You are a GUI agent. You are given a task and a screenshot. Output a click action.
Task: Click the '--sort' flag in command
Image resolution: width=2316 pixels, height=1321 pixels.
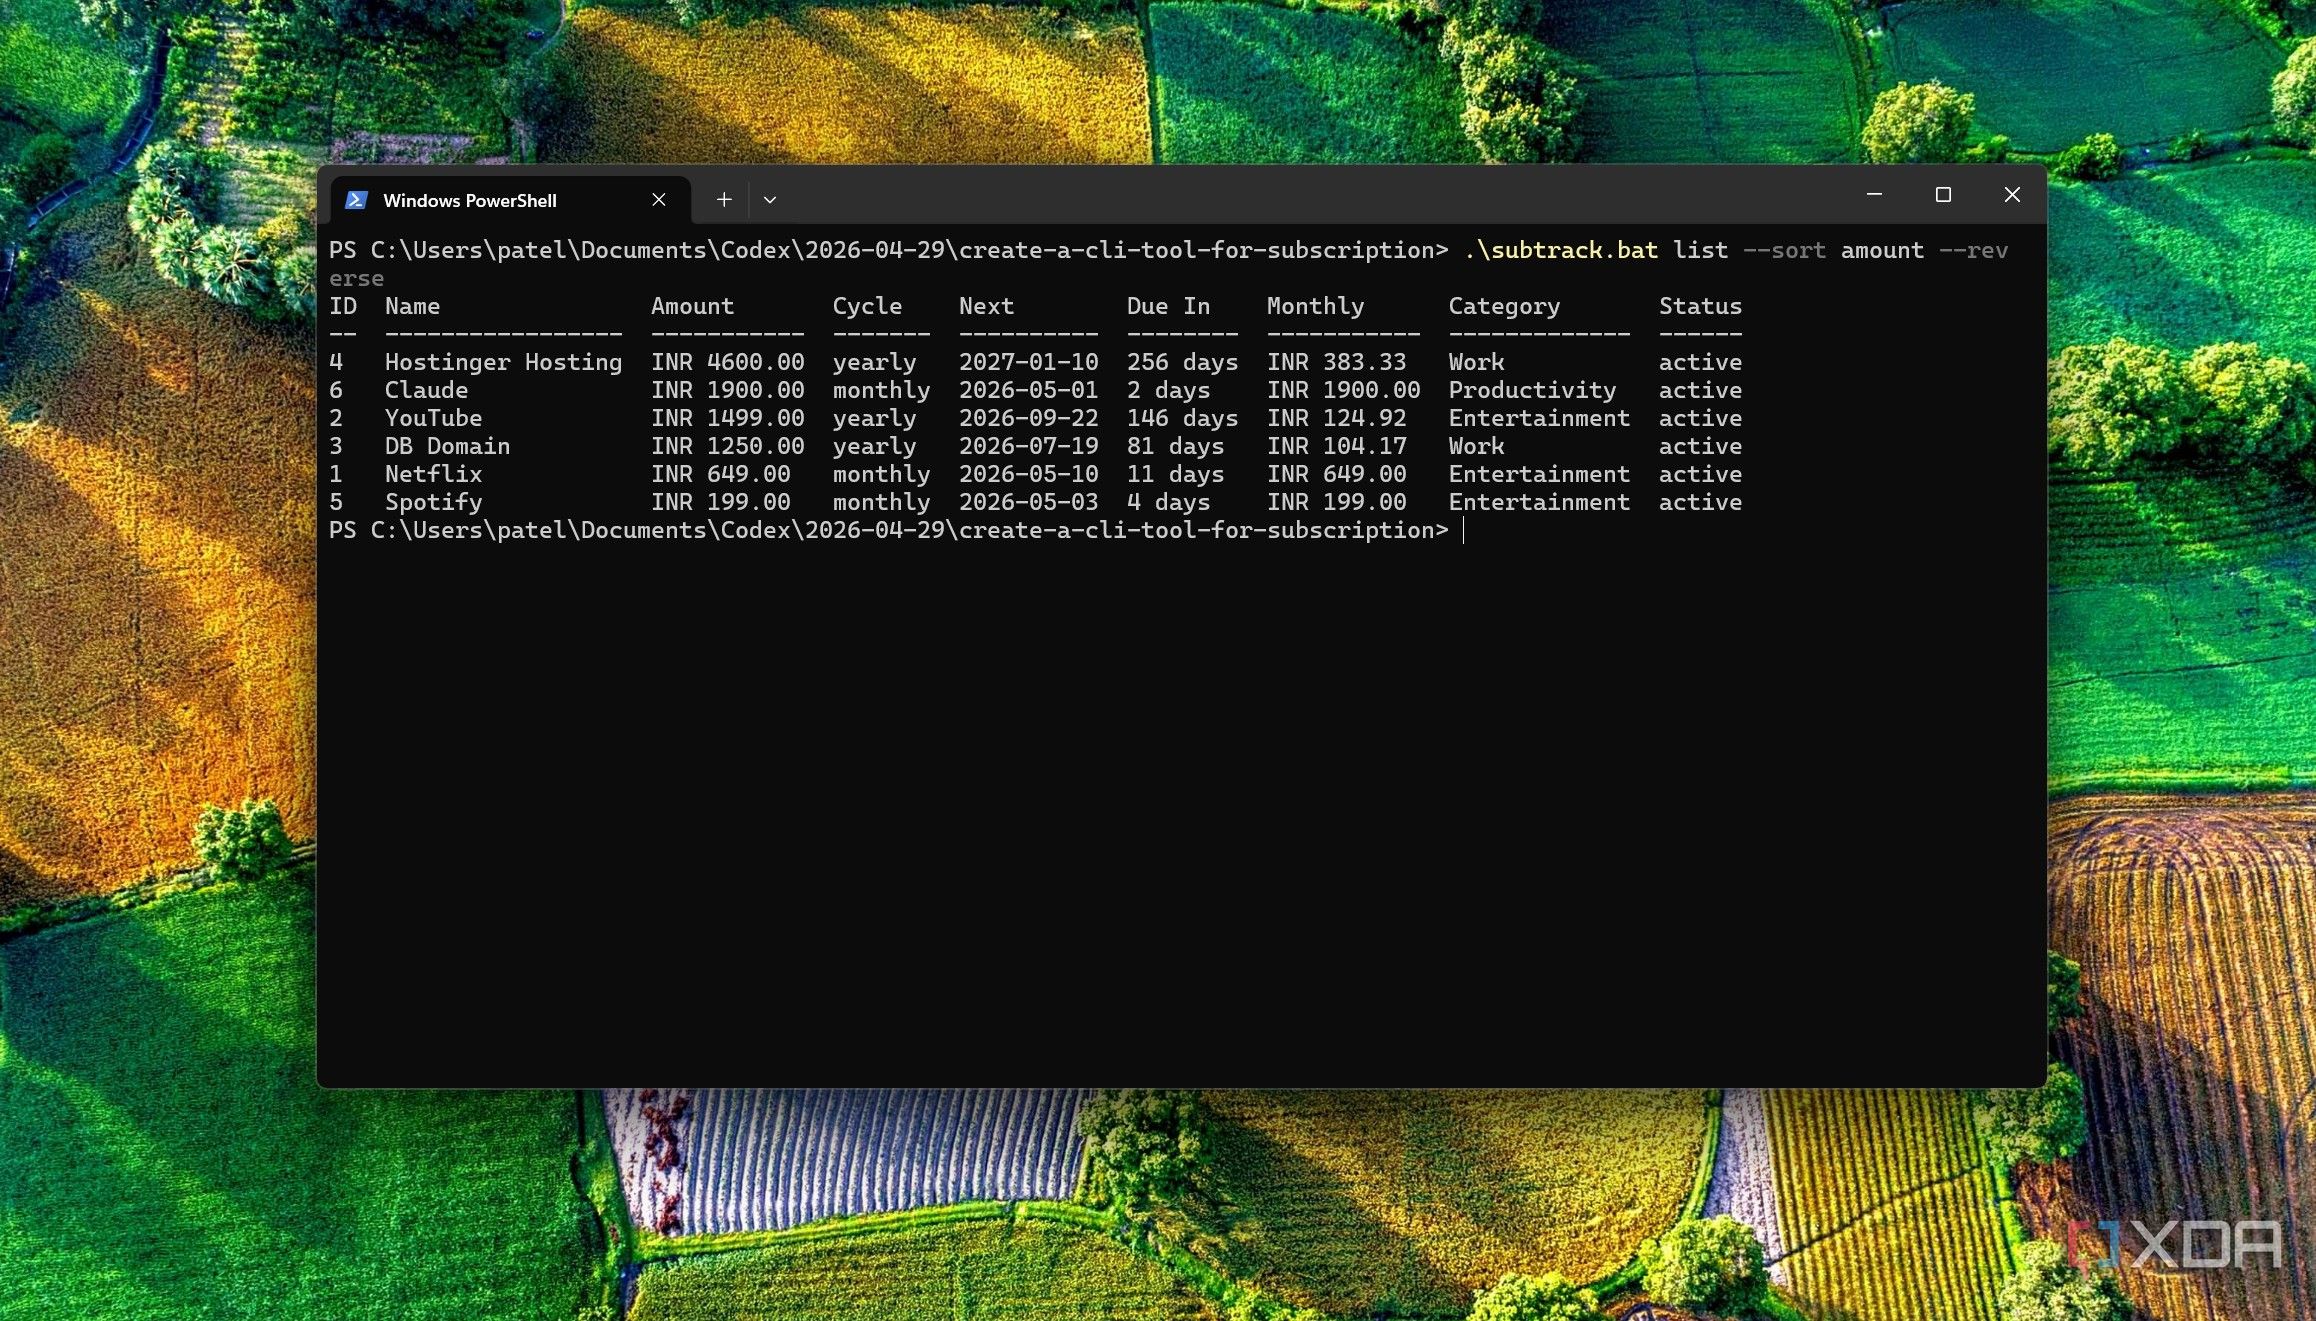1784,250
